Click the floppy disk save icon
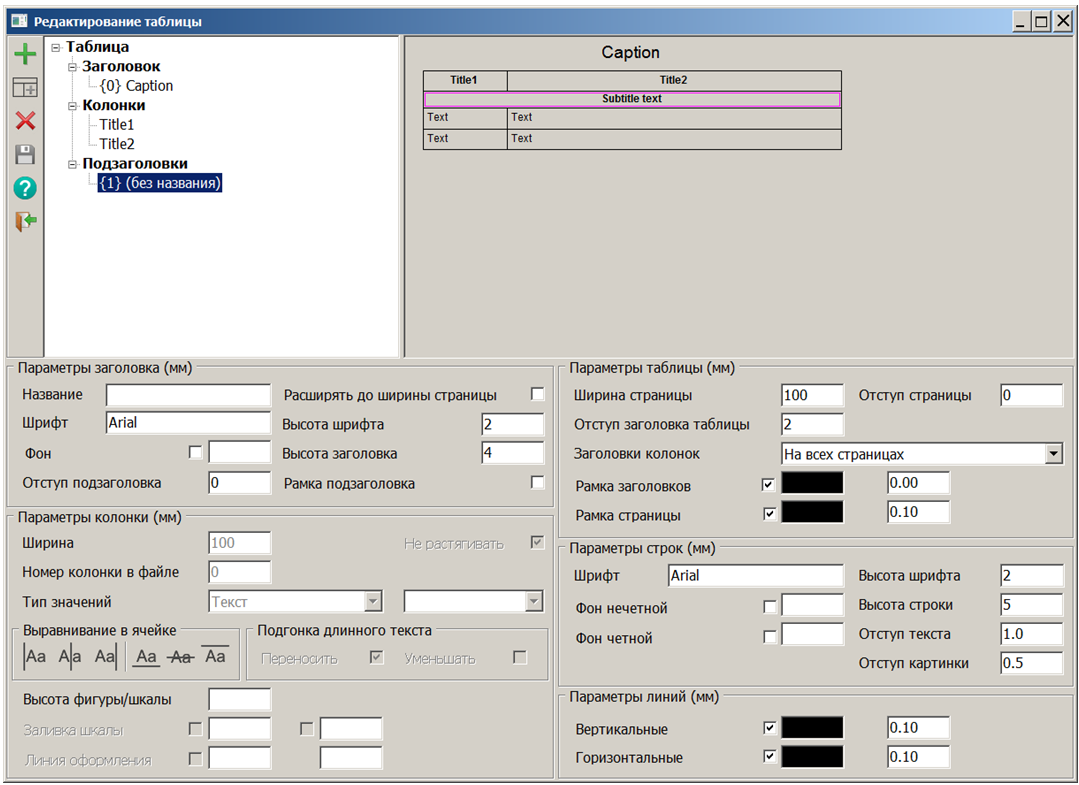 click(x=25, y=154)
